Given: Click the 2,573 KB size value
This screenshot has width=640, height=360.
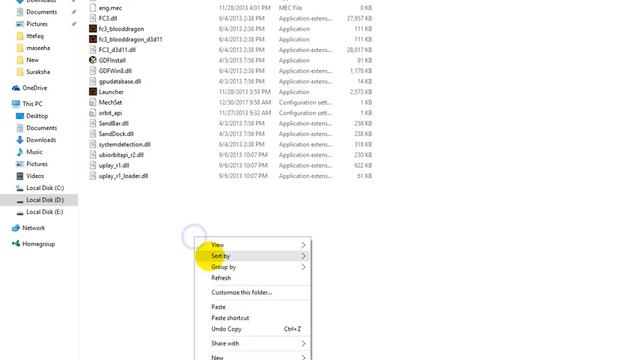Looking at the screenshot, I should 361,92.
